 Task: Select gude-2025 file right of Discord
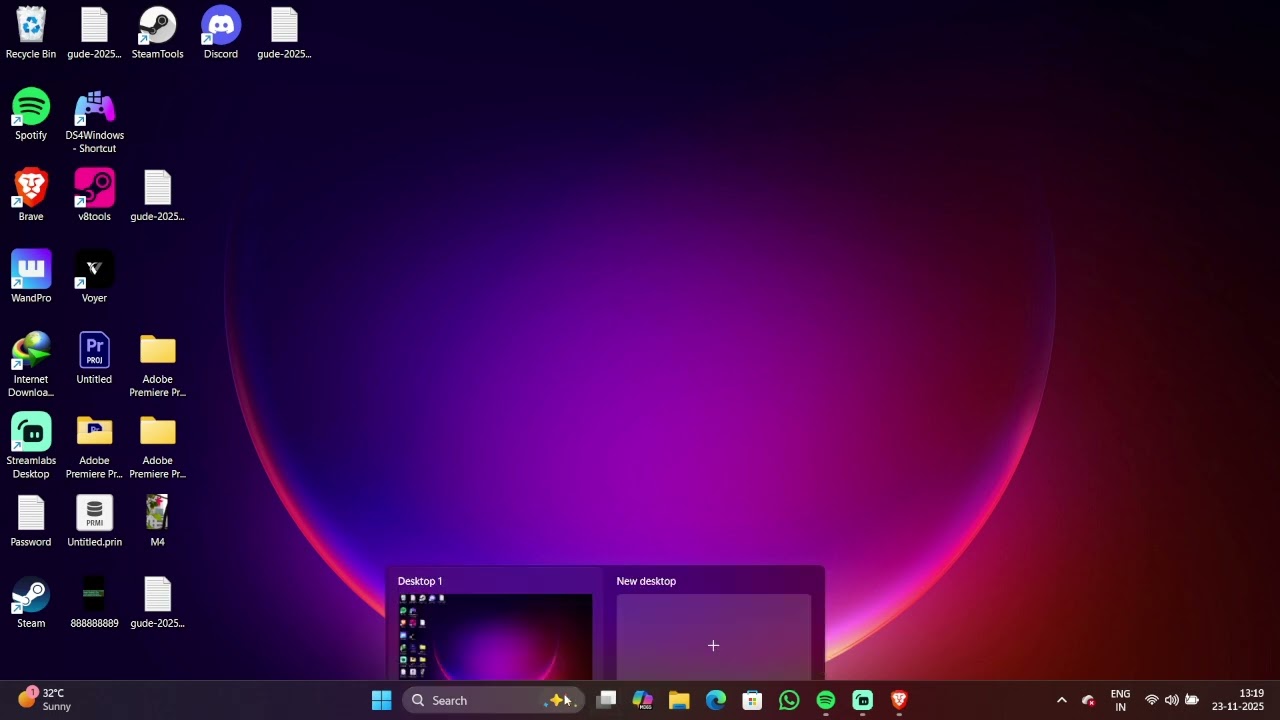(x=284, y=34)
